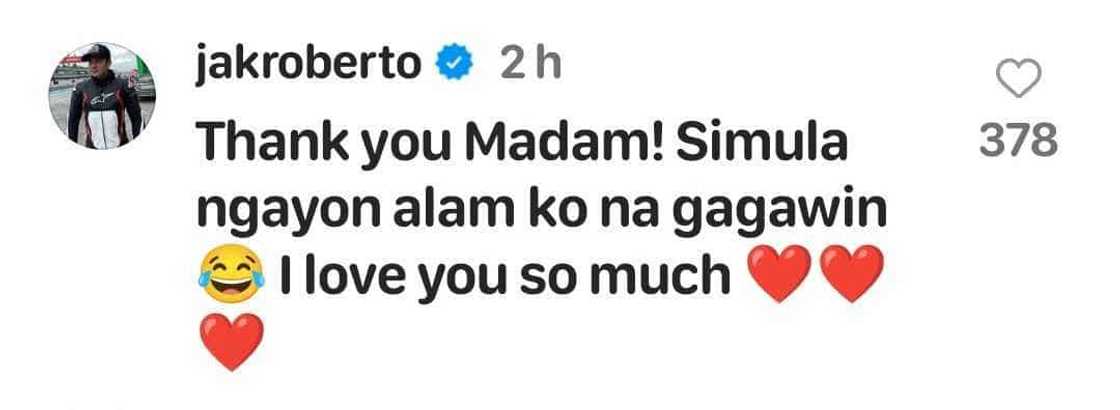
Task: Click the red heart on the last line
Action: 231,342
